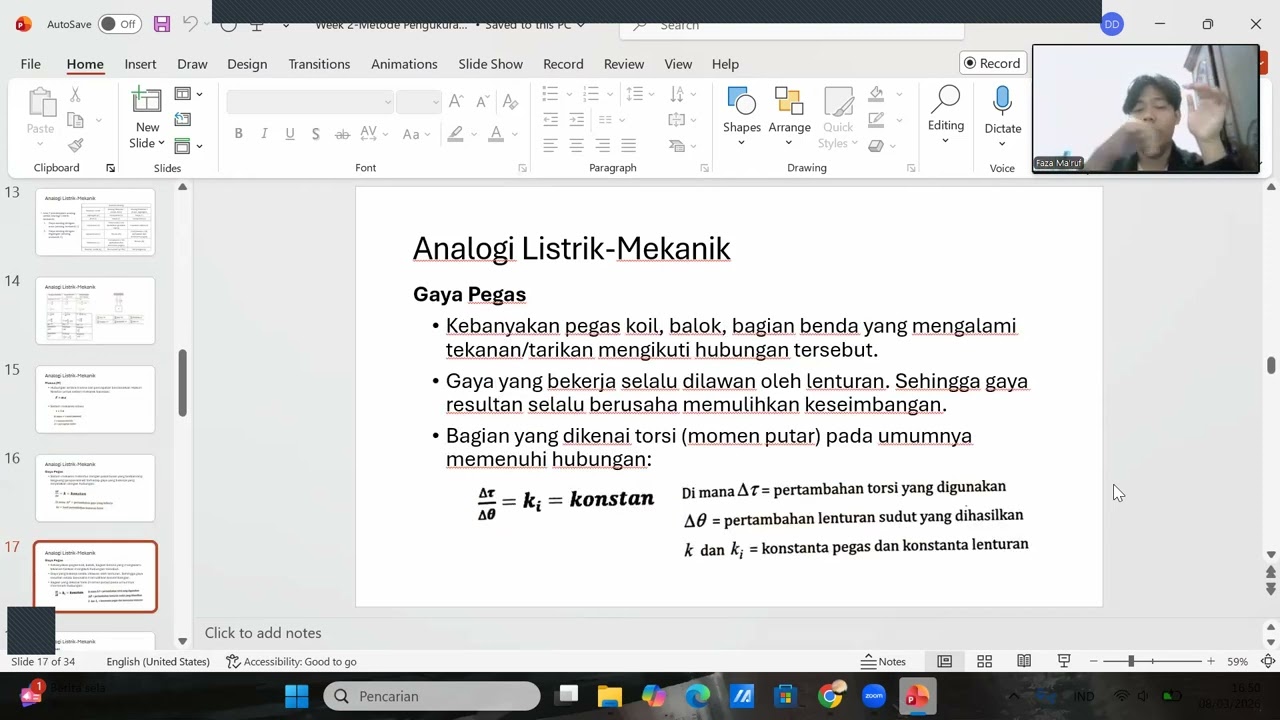
Task: Align text left icon
Action: [550, 146]
